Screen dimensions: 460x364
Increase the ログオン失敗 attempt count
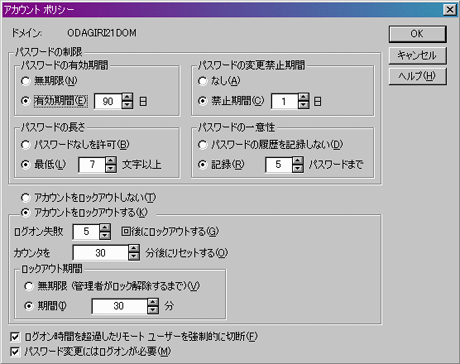pos(105,228)
